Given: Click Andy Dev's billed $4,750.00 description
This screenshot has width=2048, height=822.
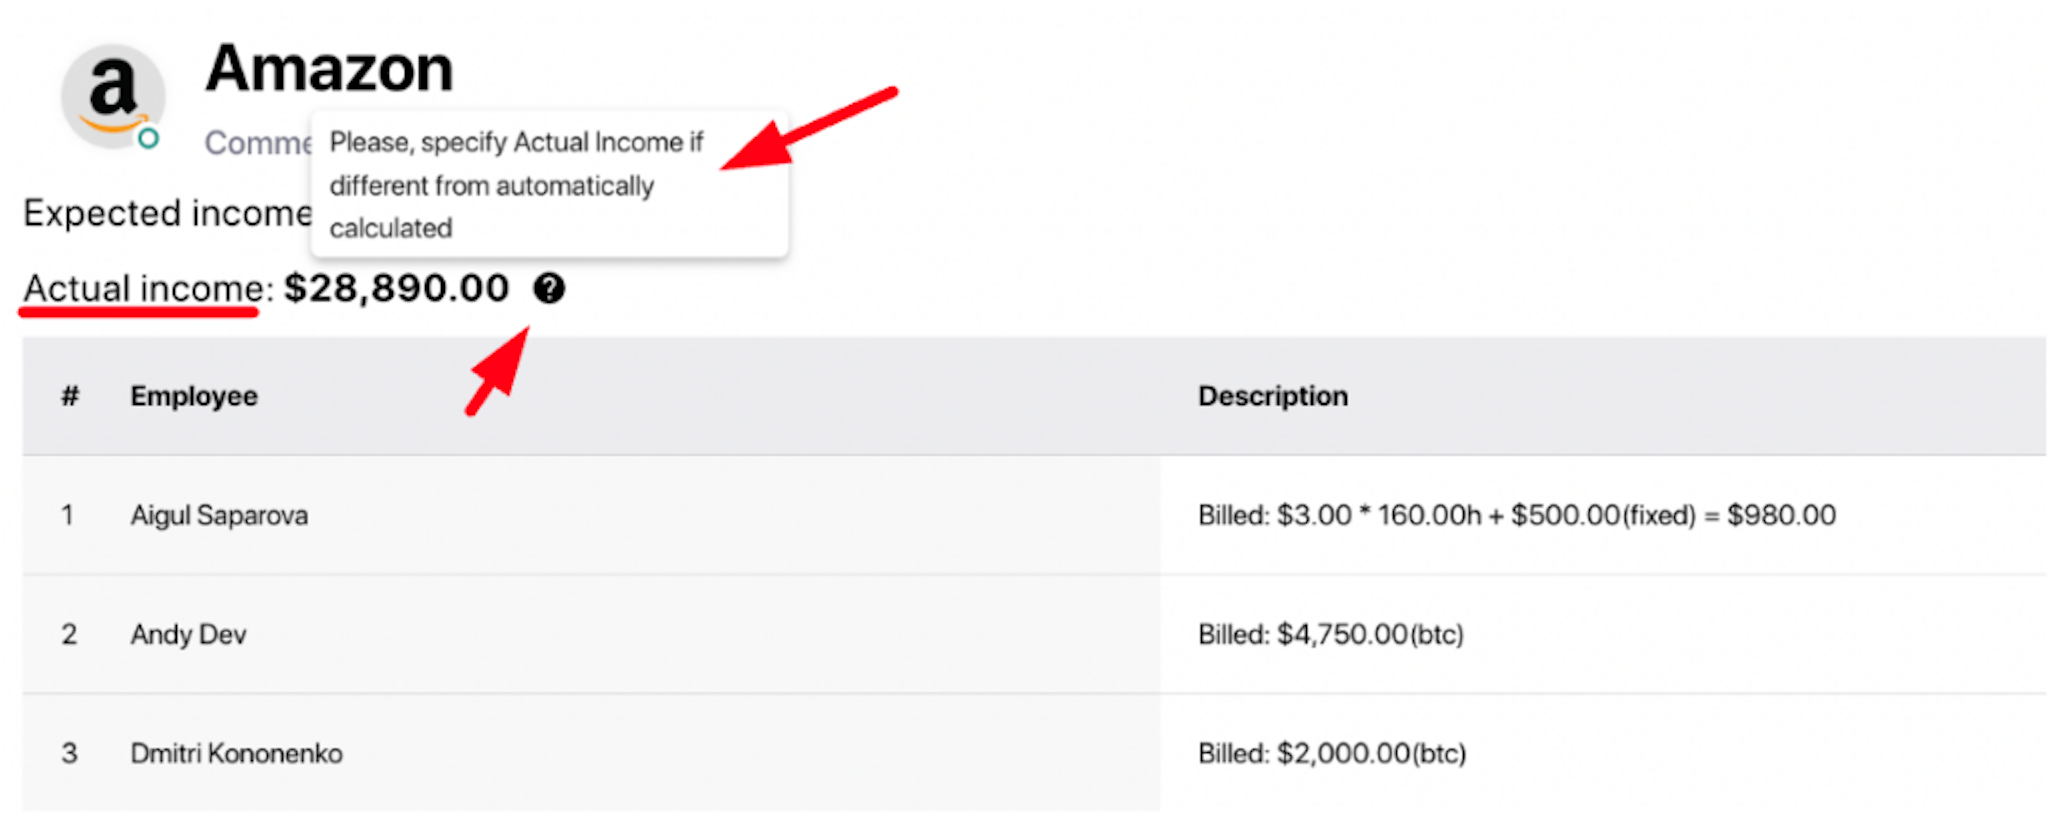Looking at the screenshot, I should [1331, 634].
